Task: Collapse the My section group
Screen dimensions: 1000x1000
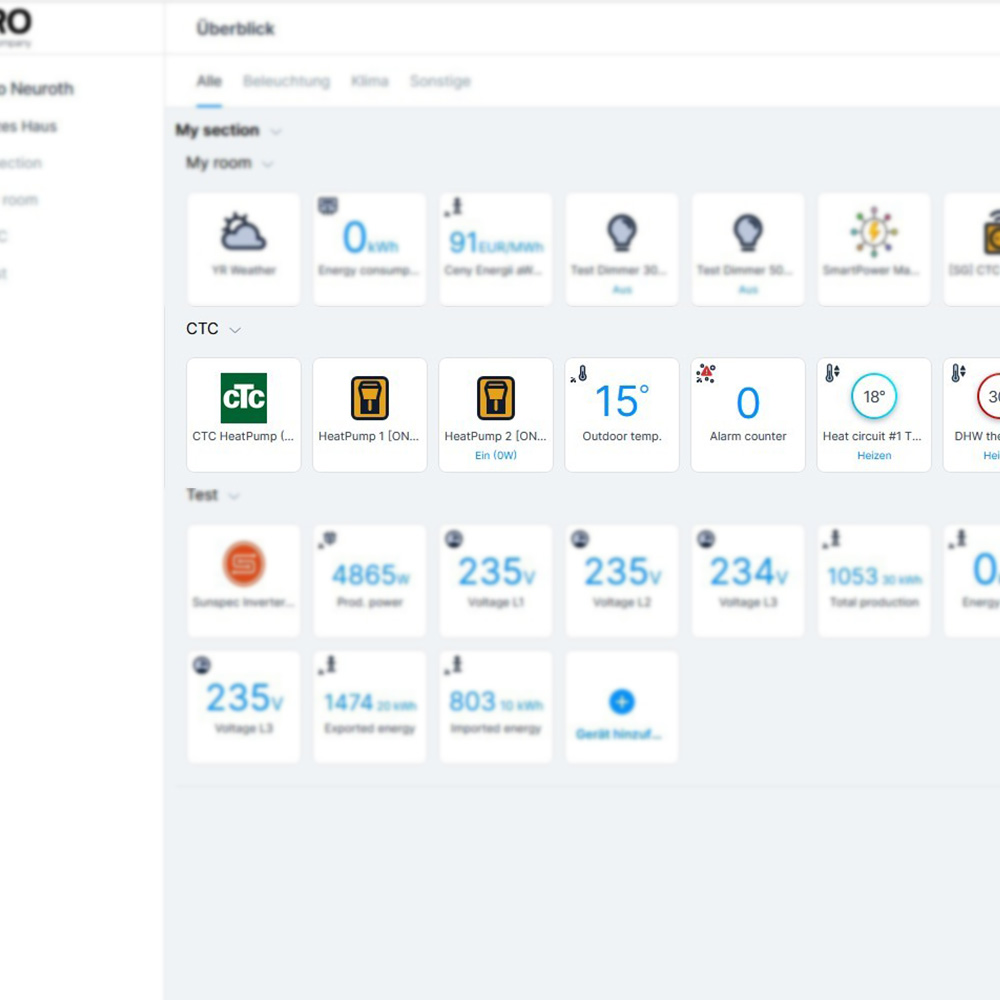Action: pyautogui.click(x=276, y=131)
